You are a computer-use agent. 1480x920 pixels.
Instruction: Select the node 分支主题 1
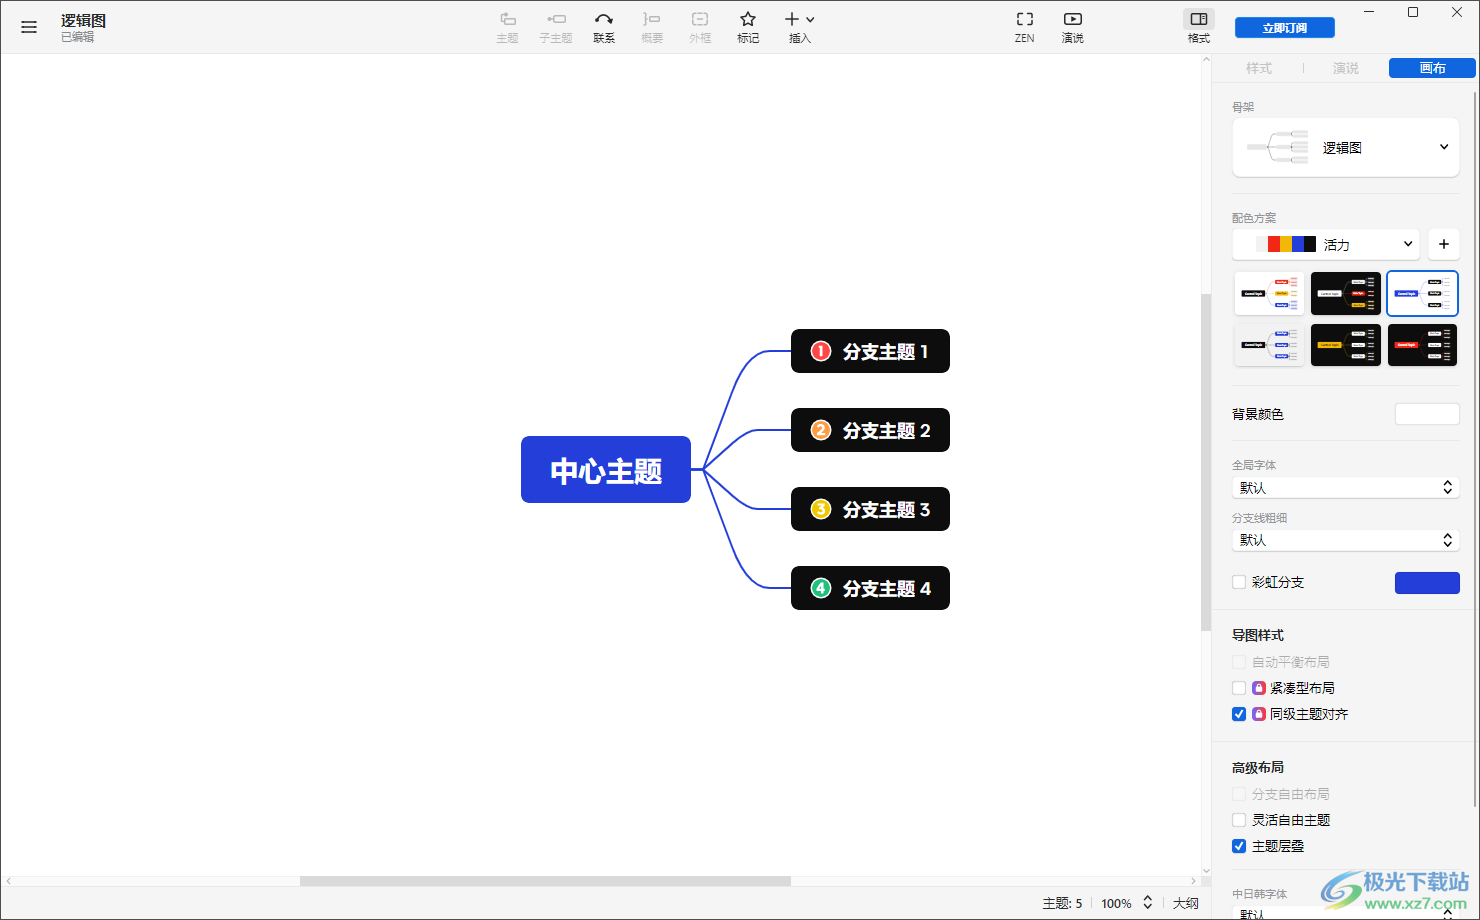[x=870, y=351]
